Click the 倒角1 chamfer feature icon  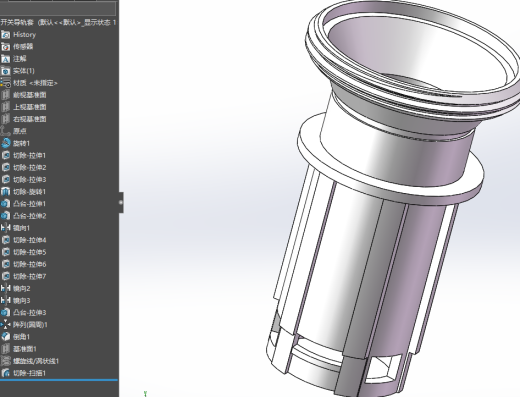[x=5, y=337]
